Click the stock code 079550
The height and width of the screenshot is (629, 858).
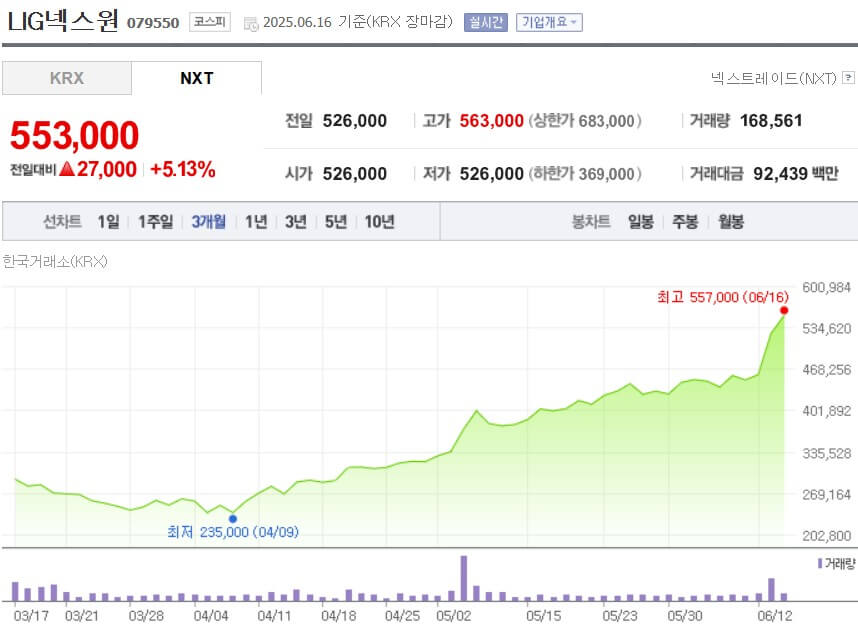tap(153, 23)
